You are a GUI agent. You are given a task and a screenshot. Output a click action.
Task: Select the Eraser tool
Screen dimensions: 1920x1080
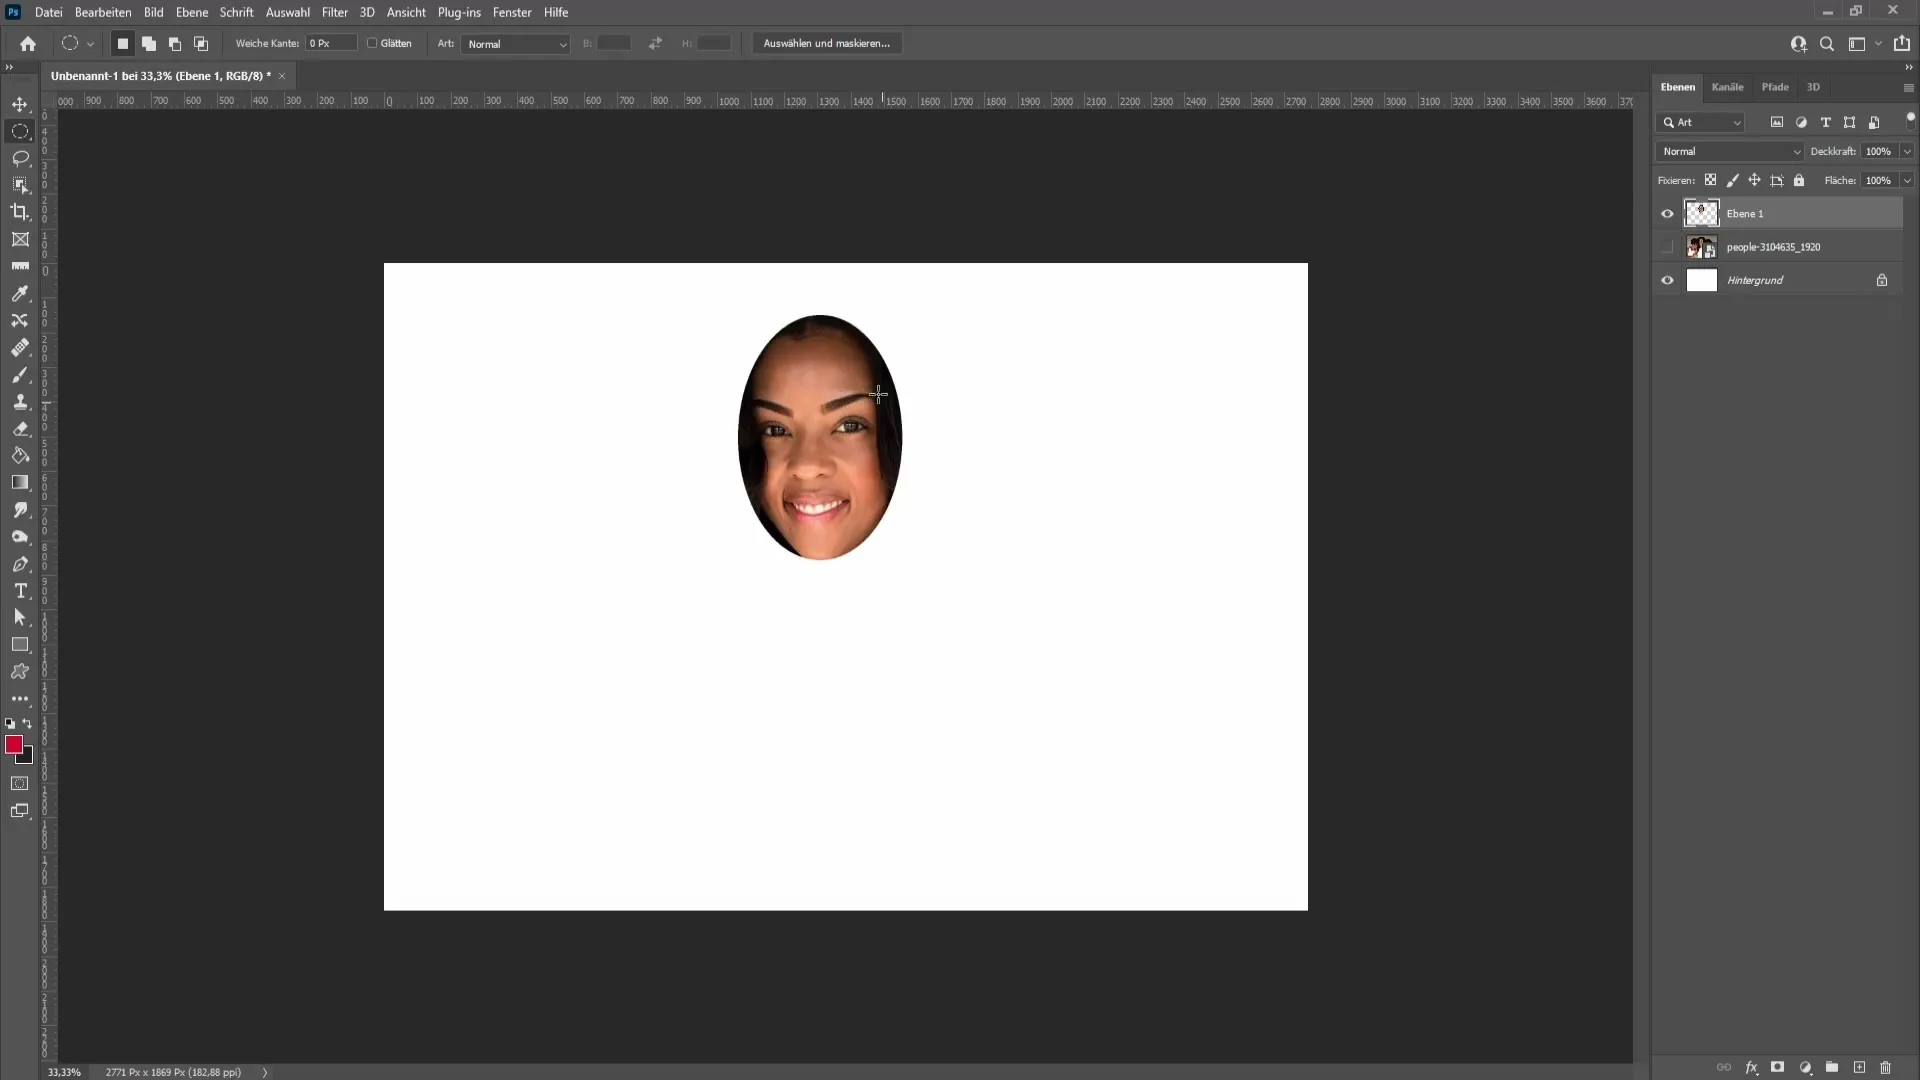(x=20, y=429)
